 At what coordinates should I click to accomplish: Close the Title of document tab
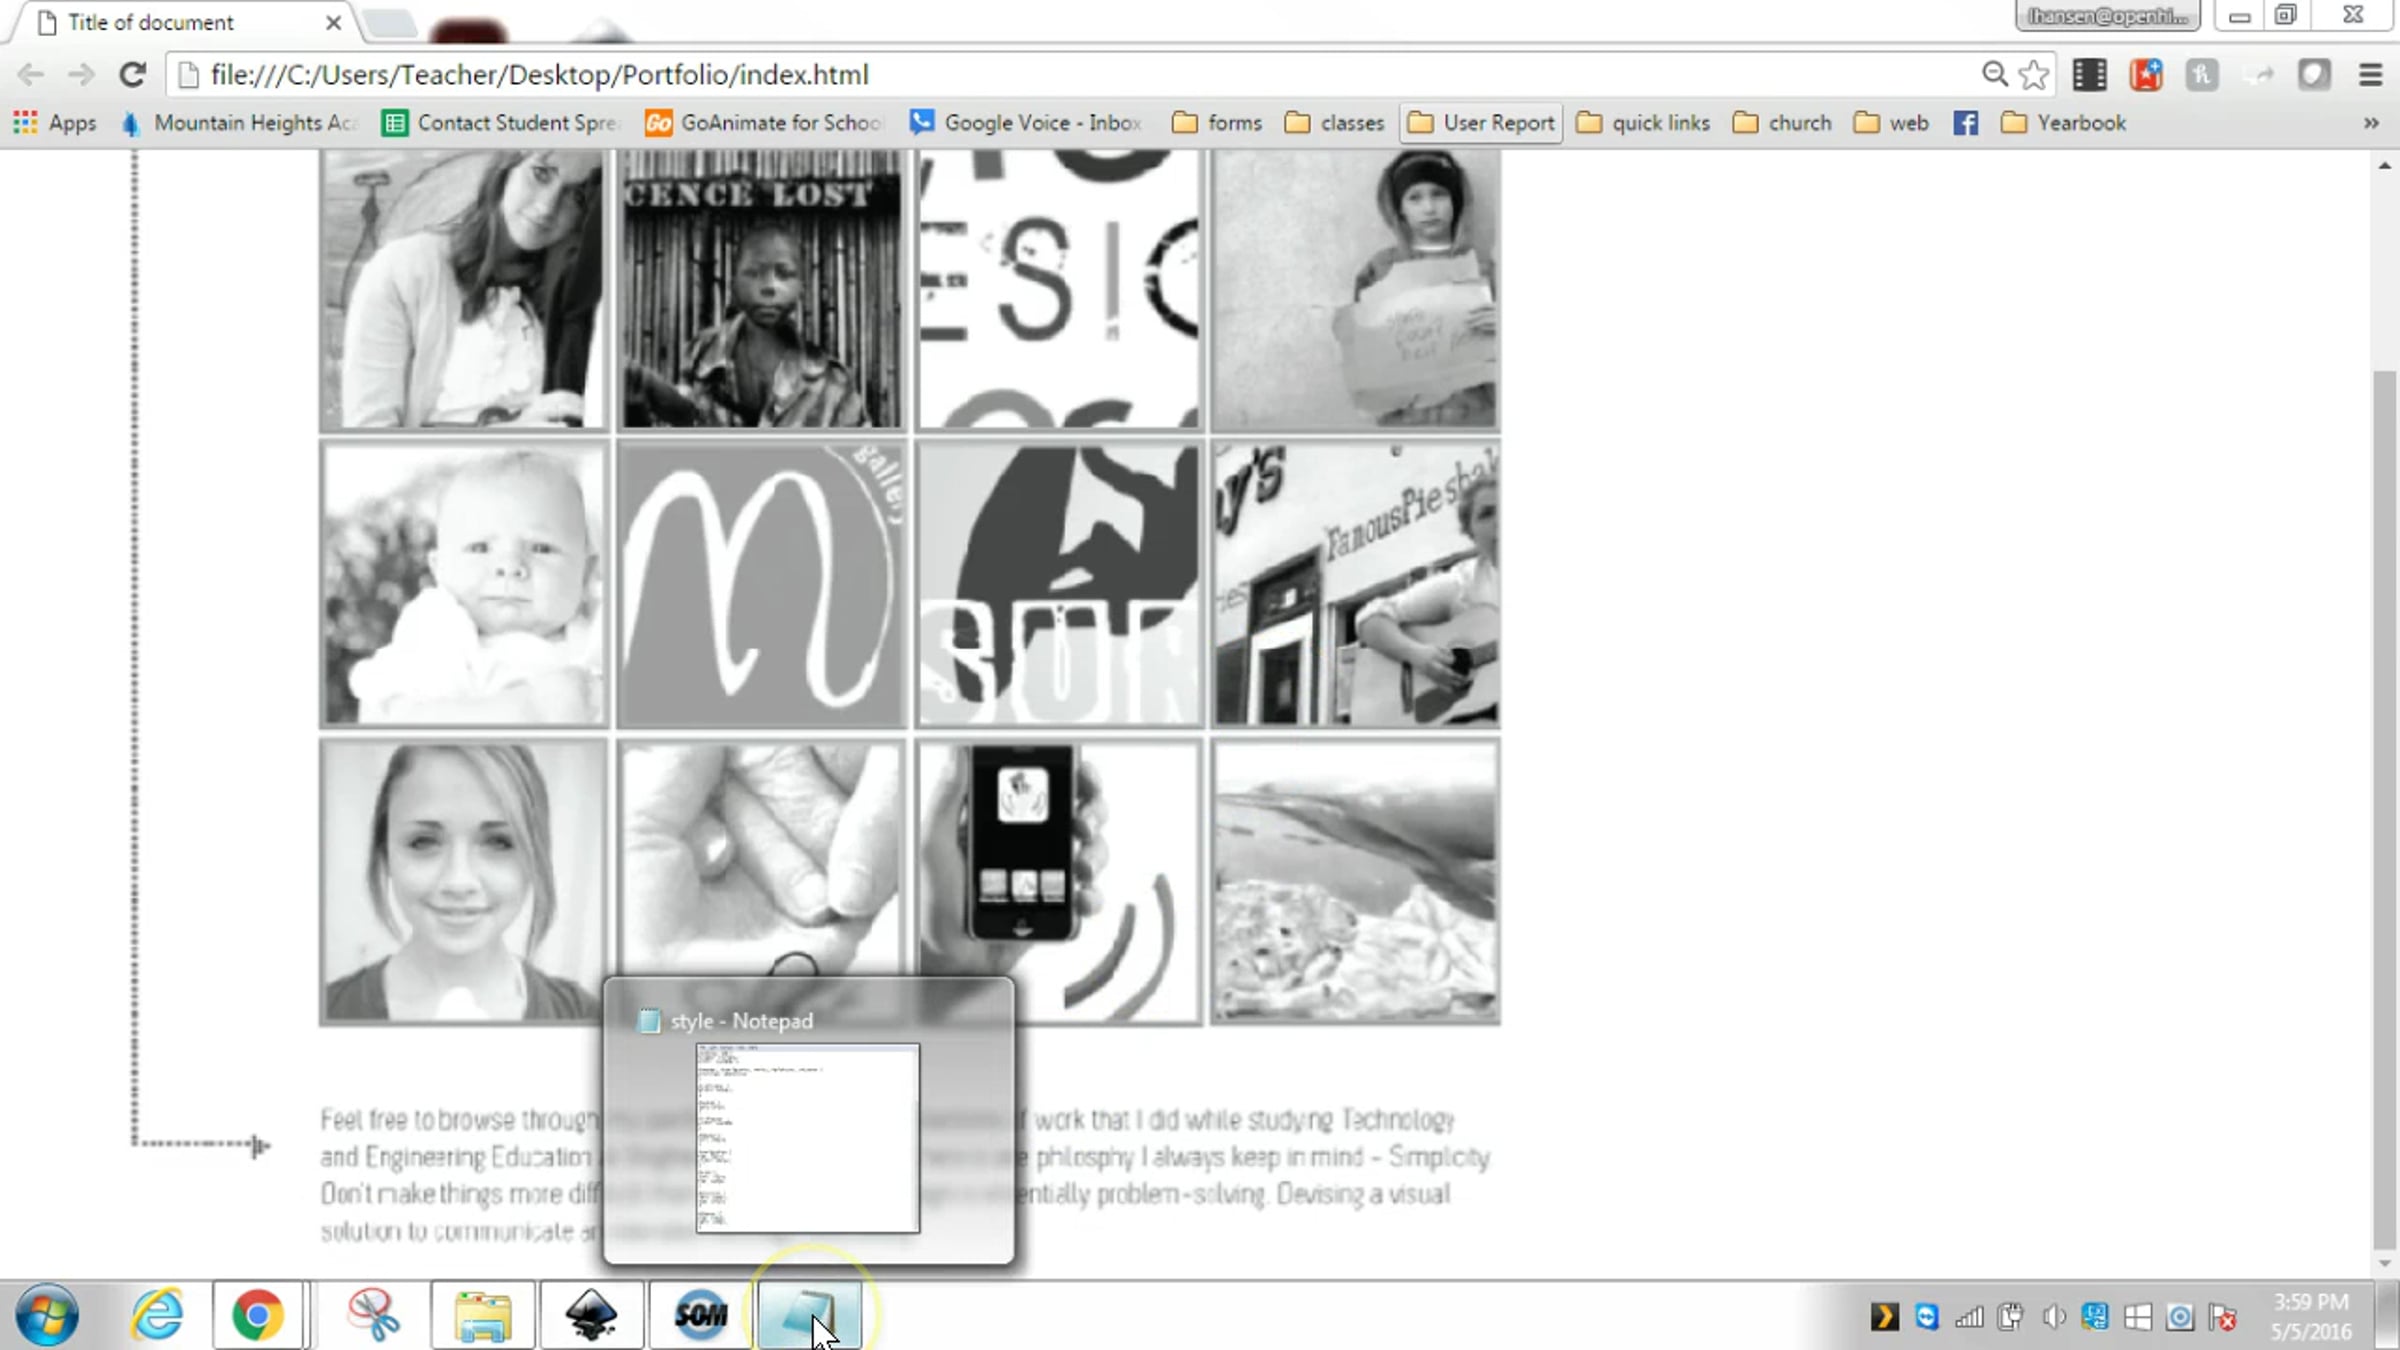tap(333, 22)
